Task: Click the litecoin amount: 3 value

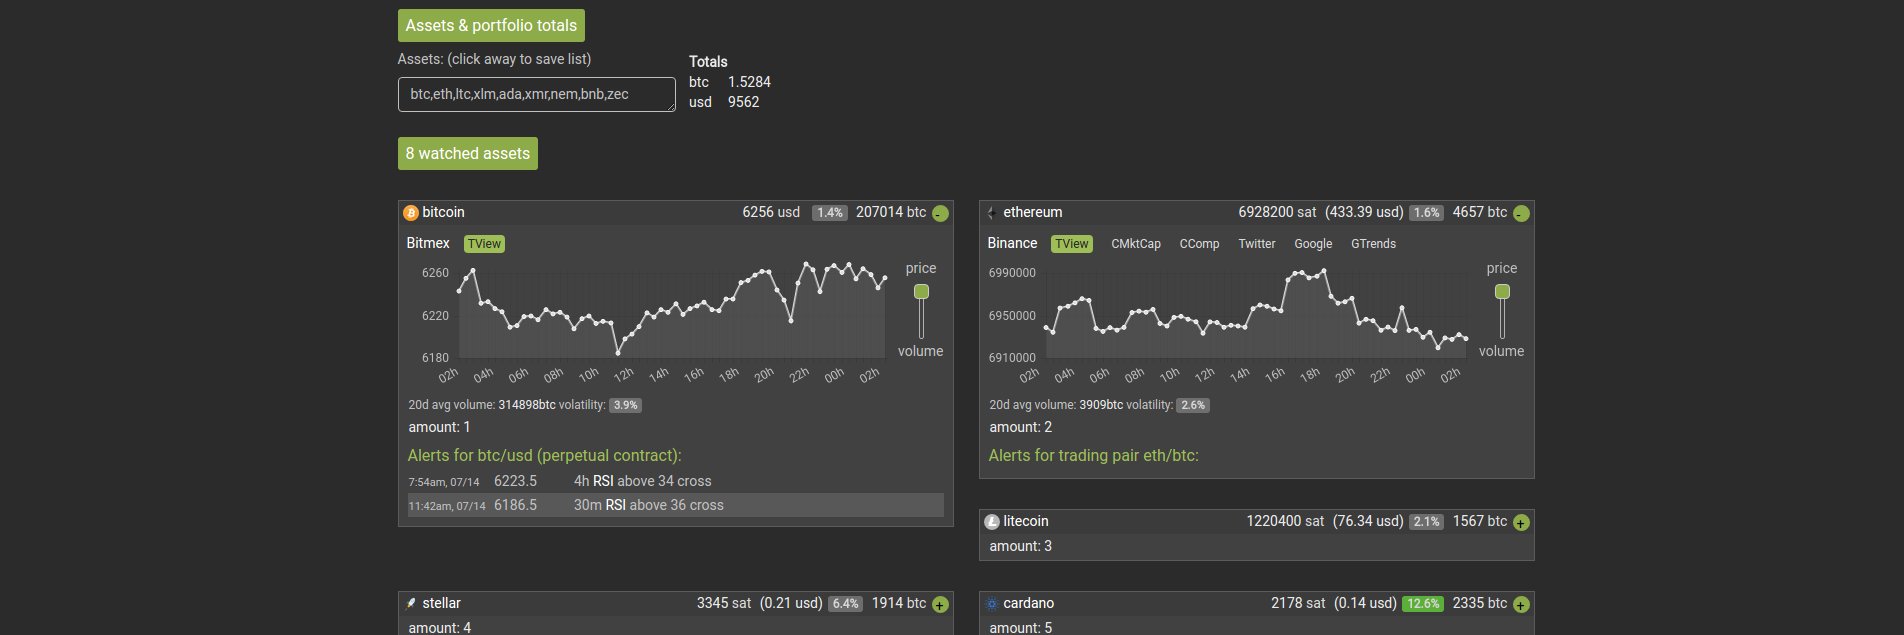Action: (x=1020, y=546)
